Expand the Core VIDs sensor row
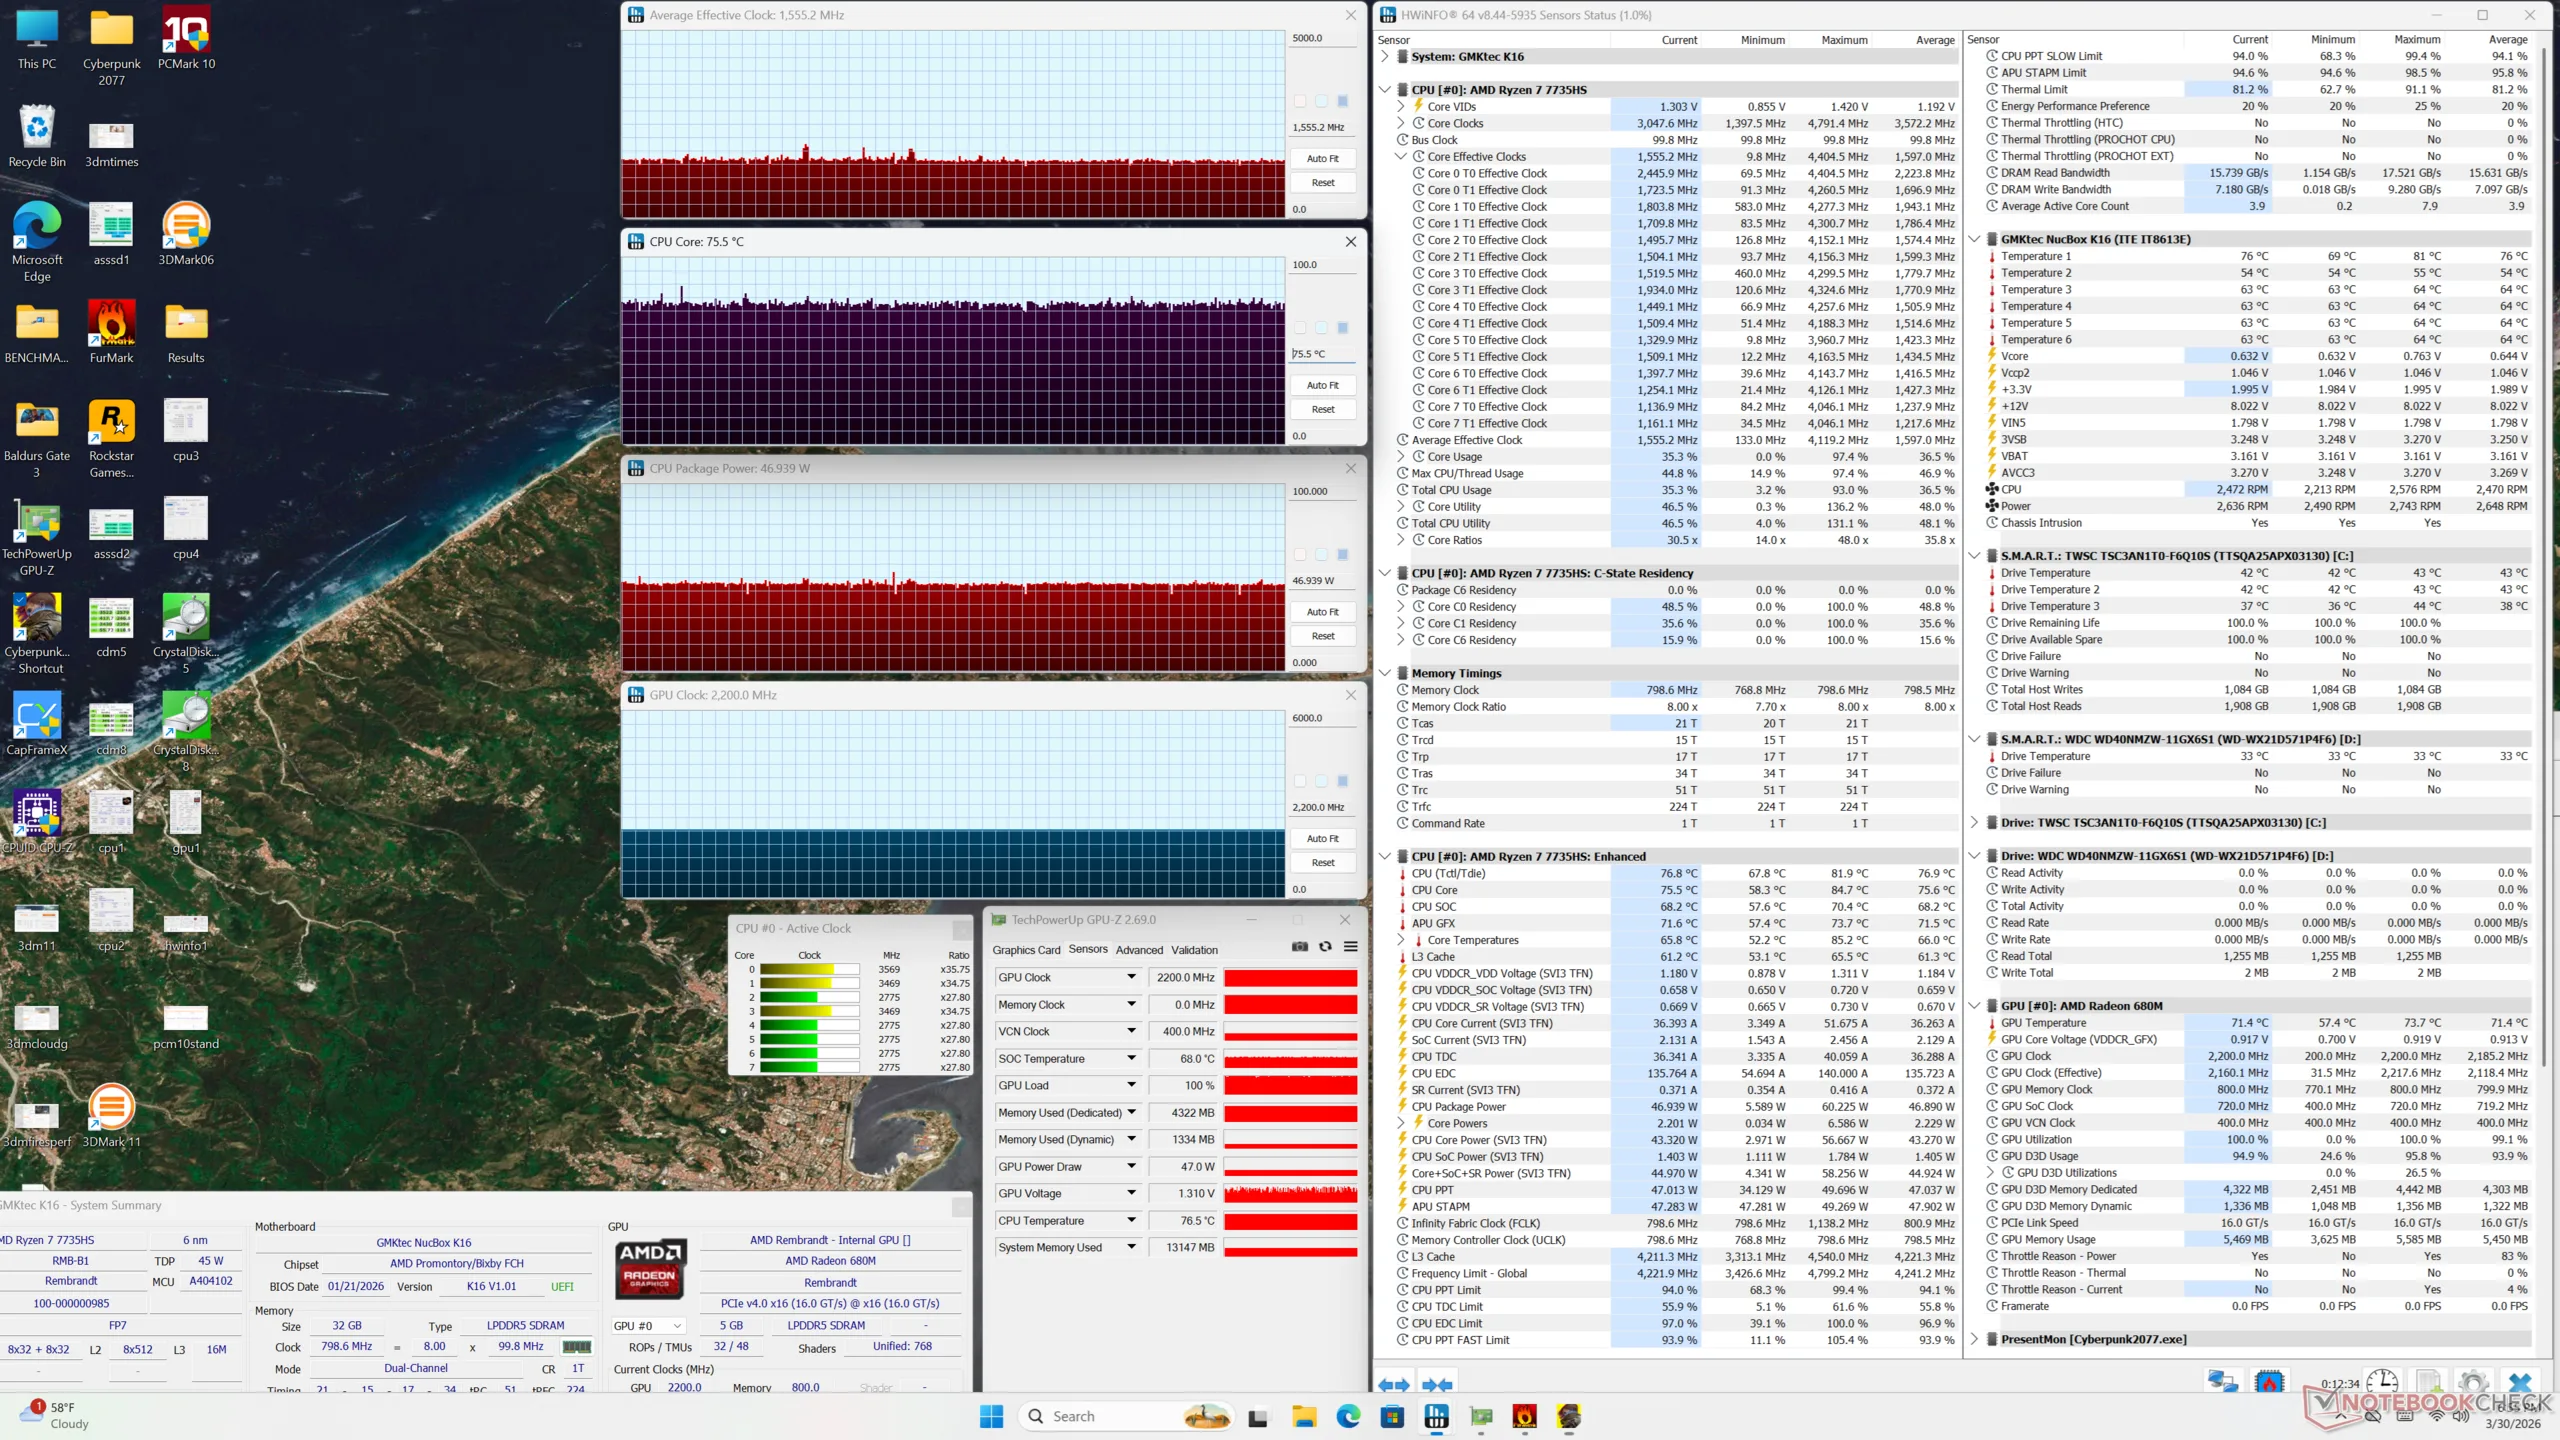This screenshot has width=2560, height=1440. tap(1401, 107)
